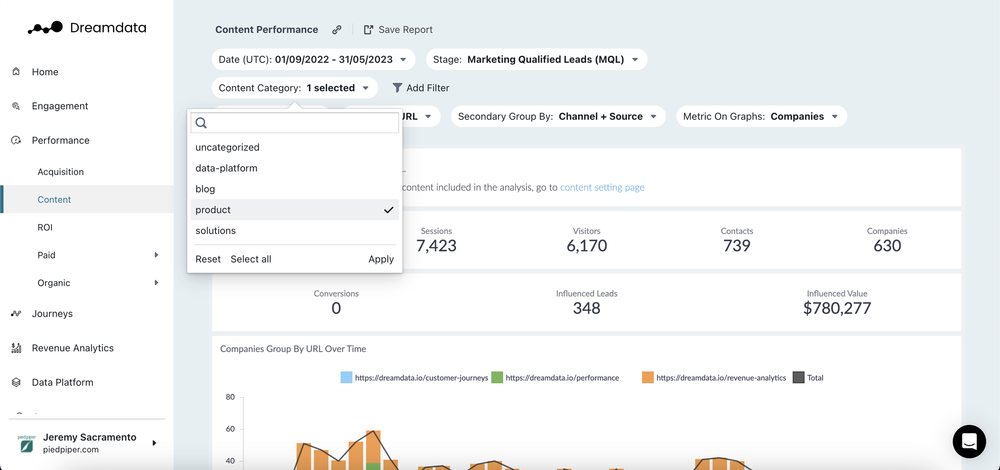1000x470 pixels.
Task: Toggle revenue-analytics legend orange swatch
Action: click(648, 378)
